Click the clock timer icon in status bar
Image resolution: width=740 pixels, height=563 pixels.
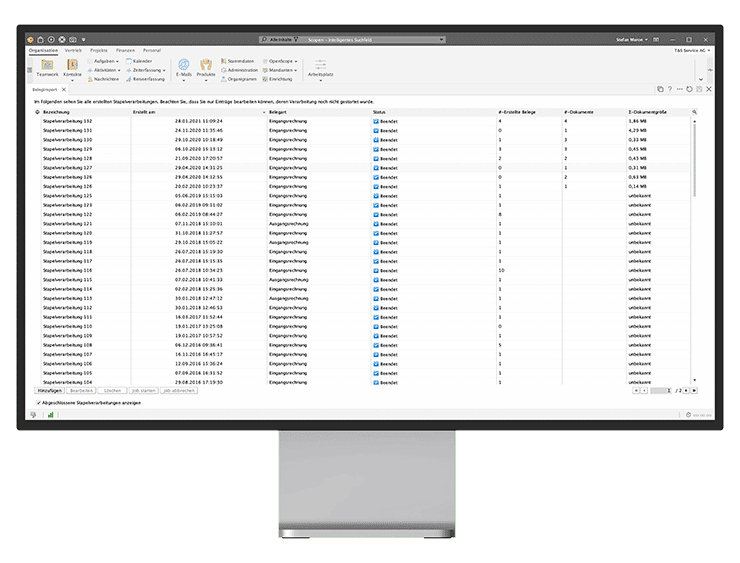pos(689,415)
